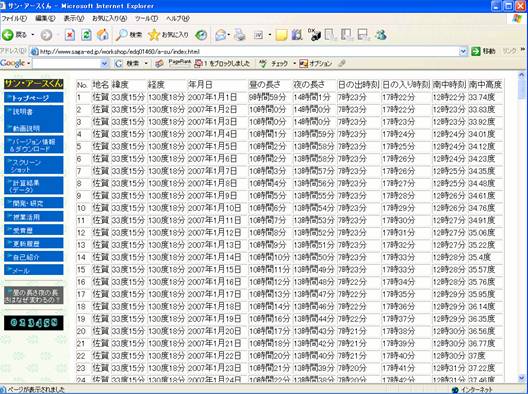528x394 pixels.
Task: Open the ツール(T) menu
Action: pos(146,19)
